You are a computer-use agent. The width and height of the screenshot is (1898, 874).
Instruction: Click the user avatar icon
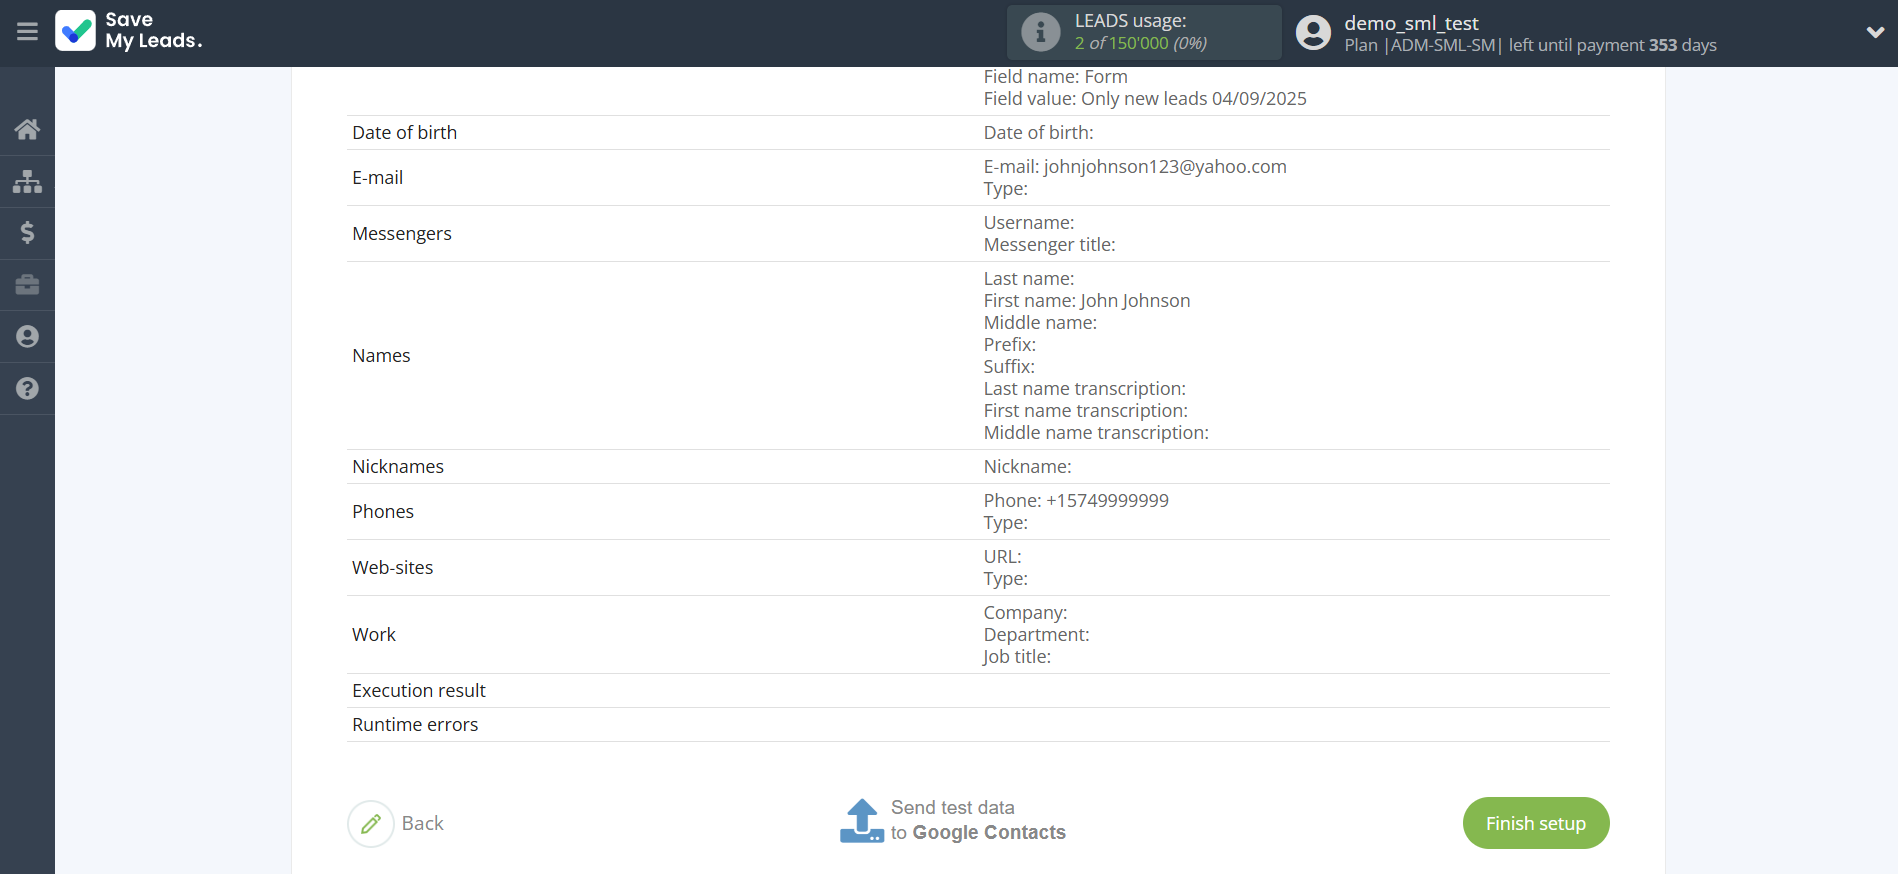click(1313, 33)
